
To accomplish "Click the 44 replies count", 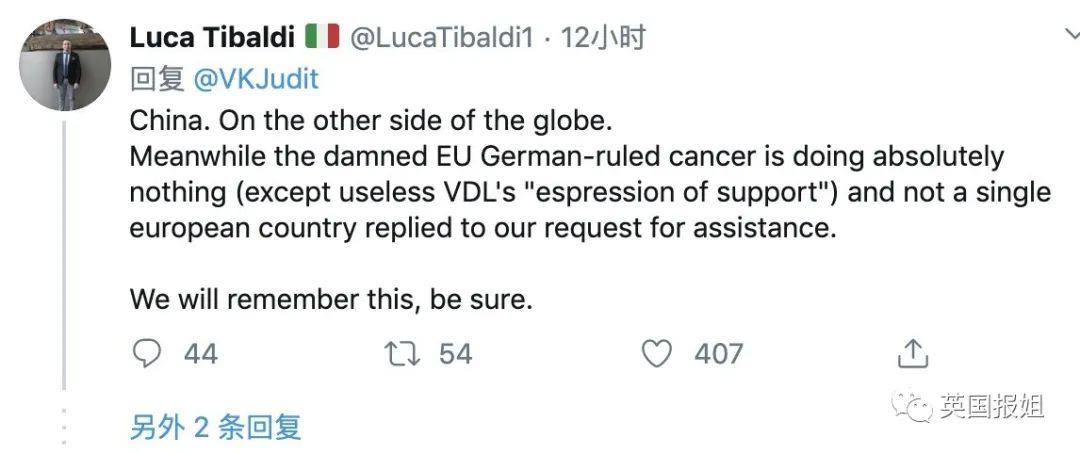I will click(x=201, y=353).
